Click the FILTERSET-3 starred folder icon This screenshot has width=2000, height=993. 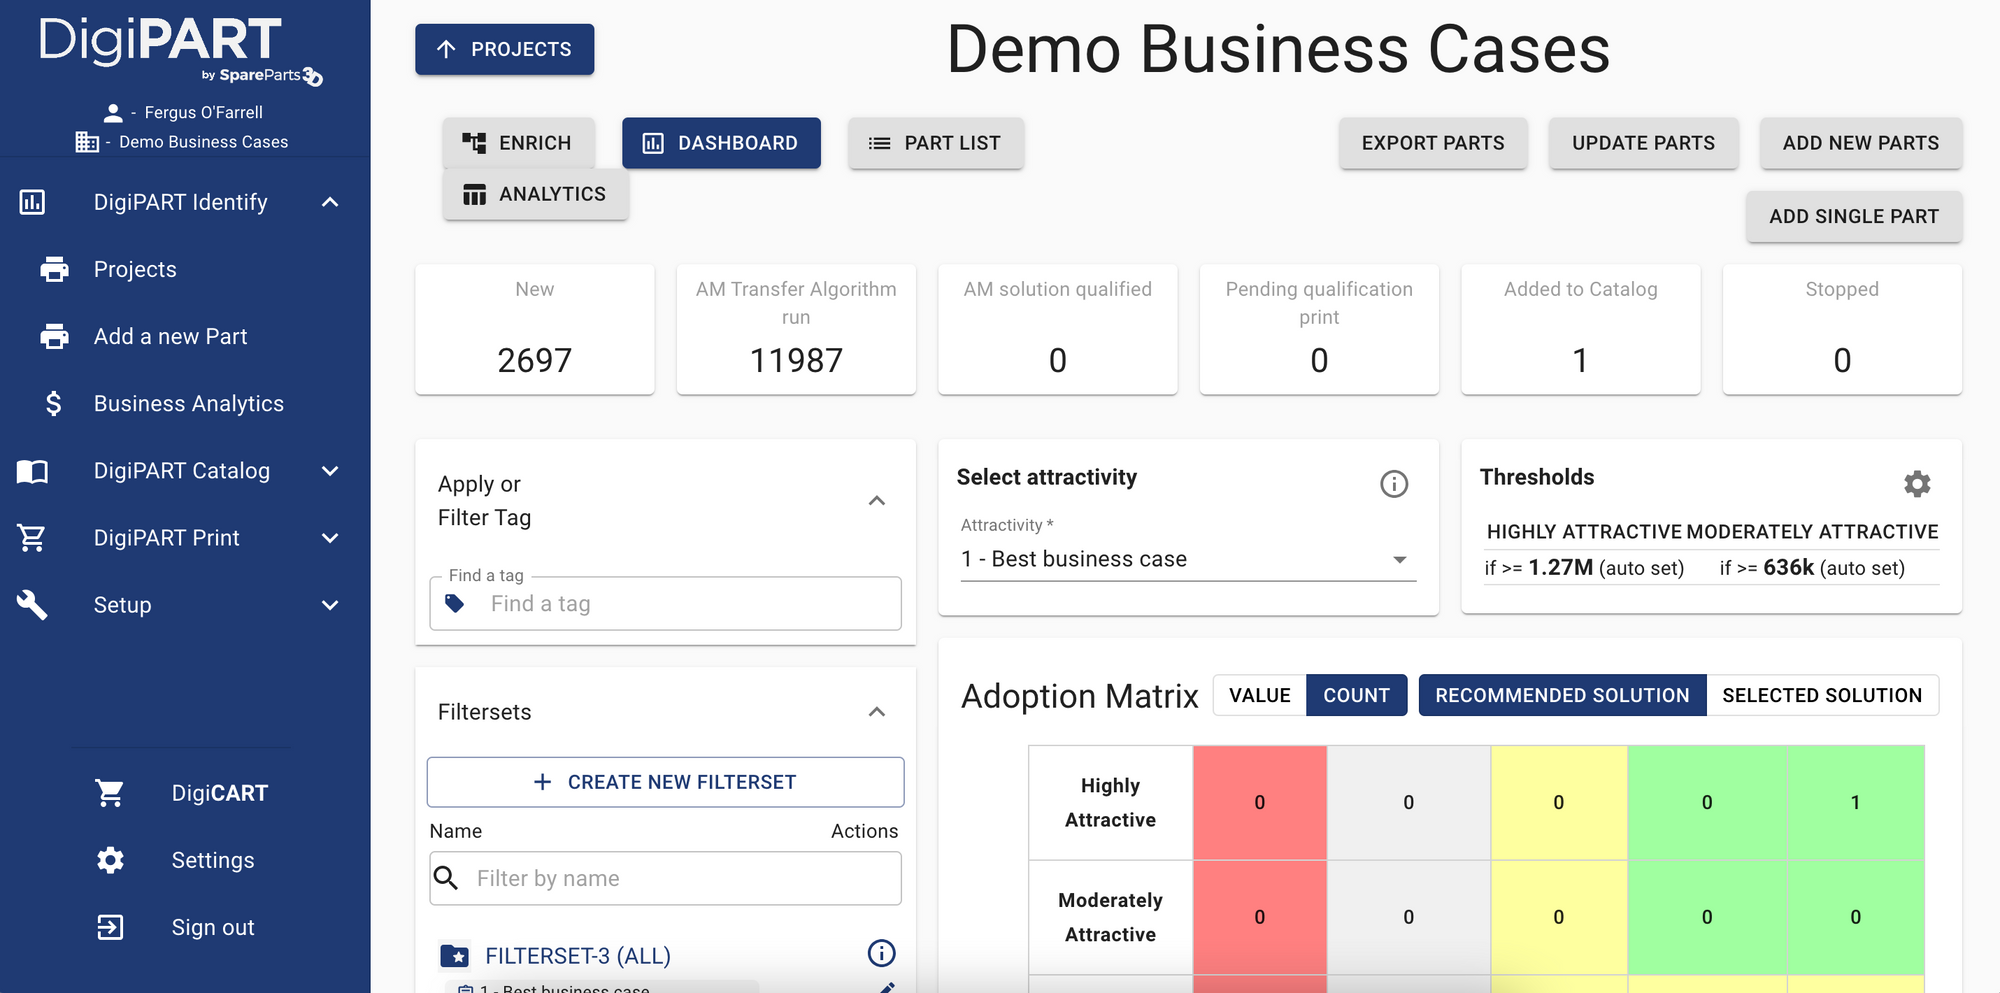pos(455,956)
